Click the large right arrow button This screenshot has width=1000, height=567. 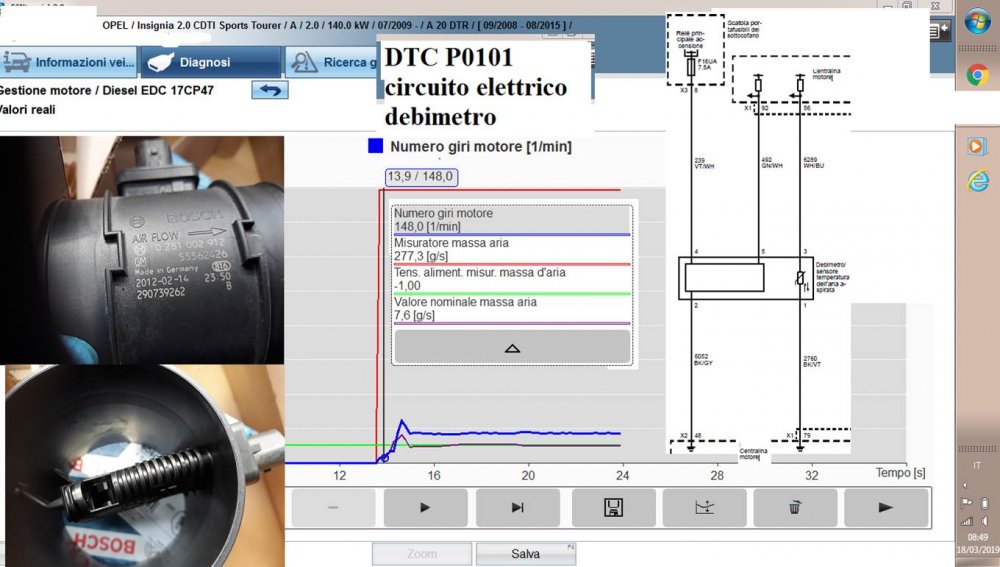(x=886, y=507)
